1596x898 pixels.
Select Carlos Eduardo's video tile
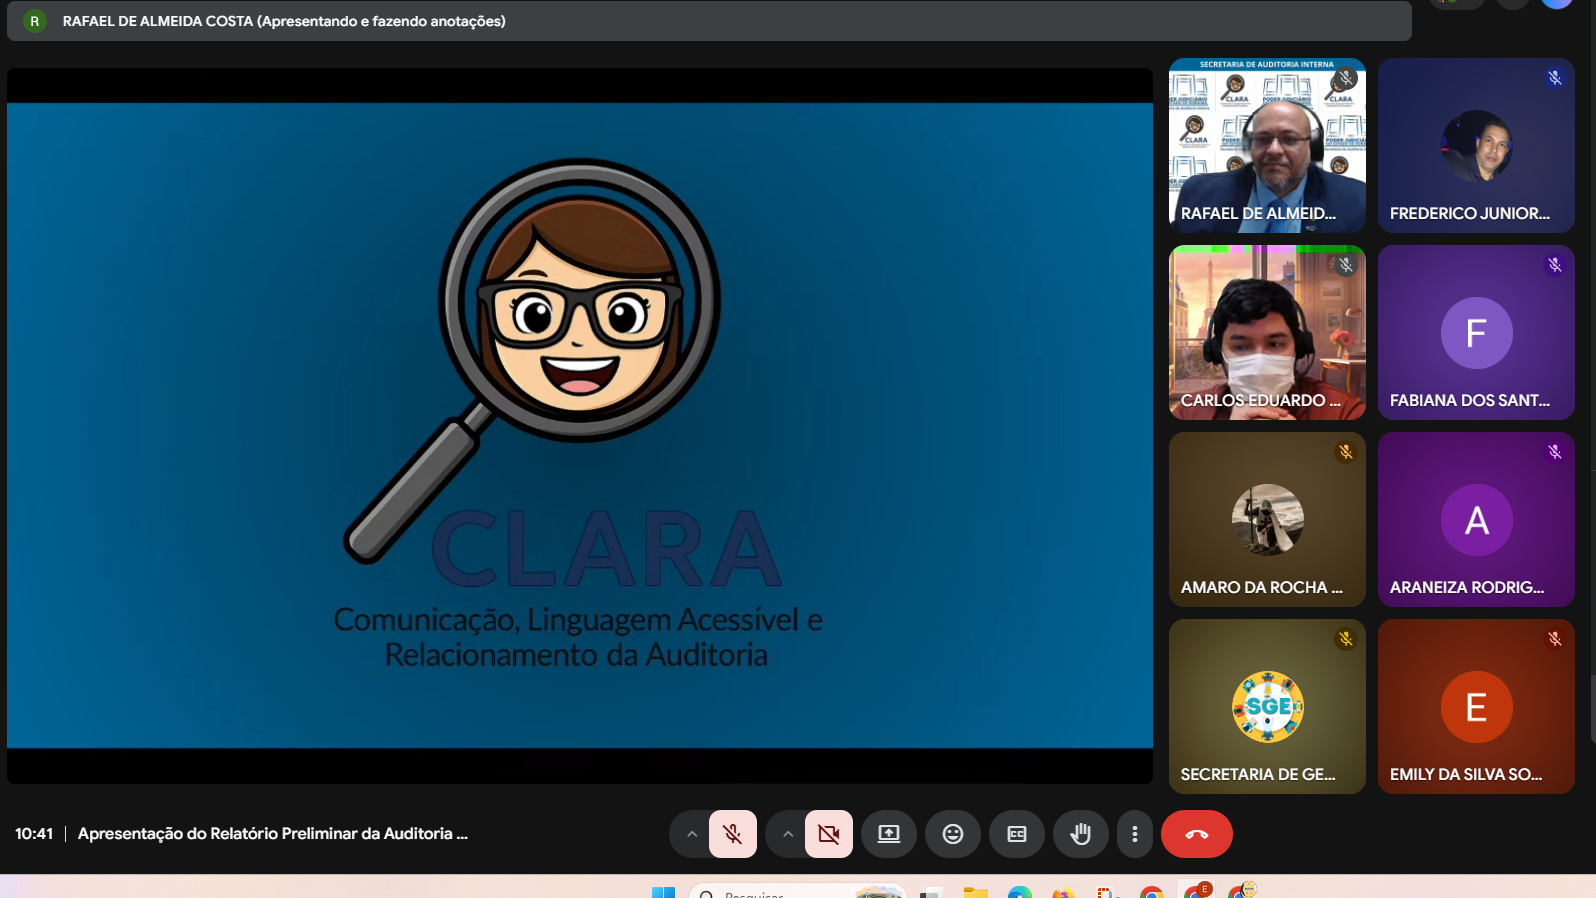(1267, 332)
